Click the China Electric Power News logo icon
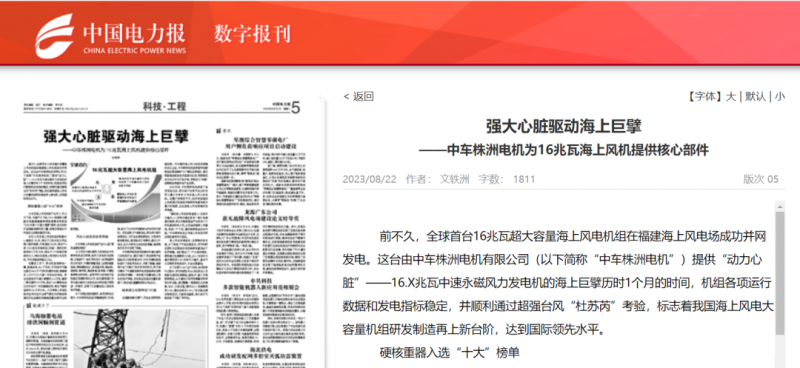Viewport: 800px width, 368px height. (55, 35)
